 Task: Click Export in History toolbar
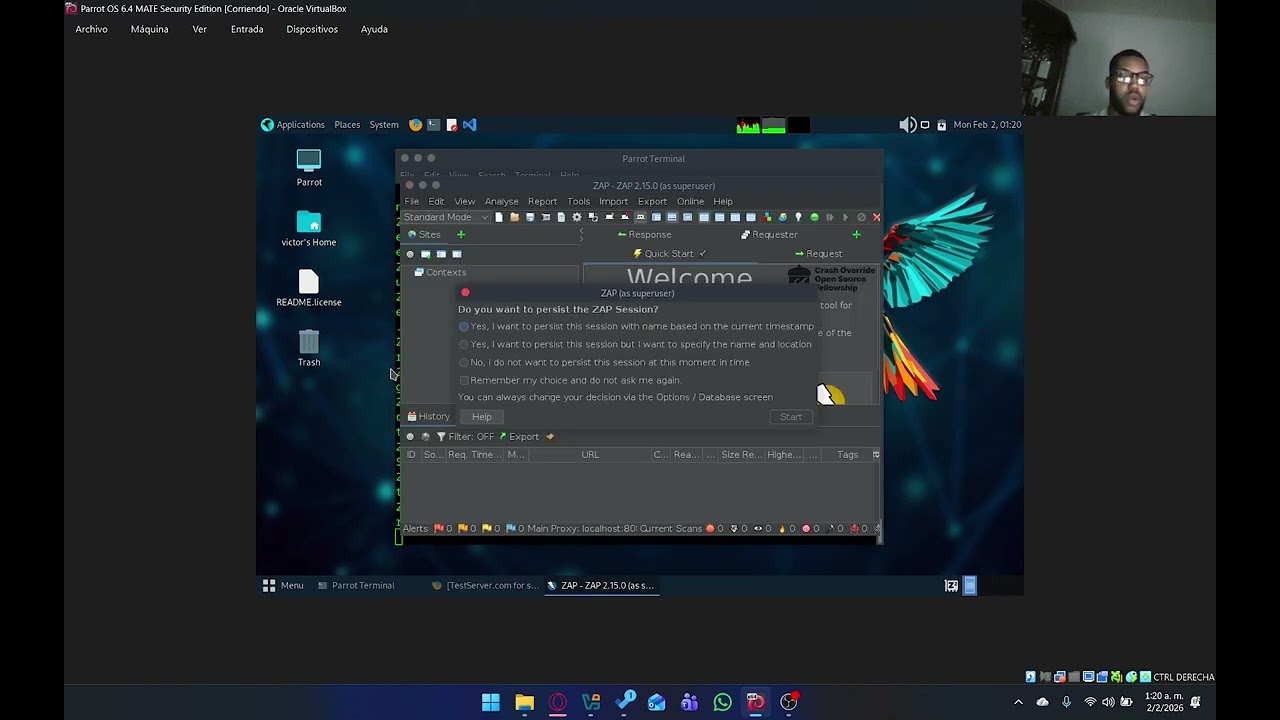point(519,436)
